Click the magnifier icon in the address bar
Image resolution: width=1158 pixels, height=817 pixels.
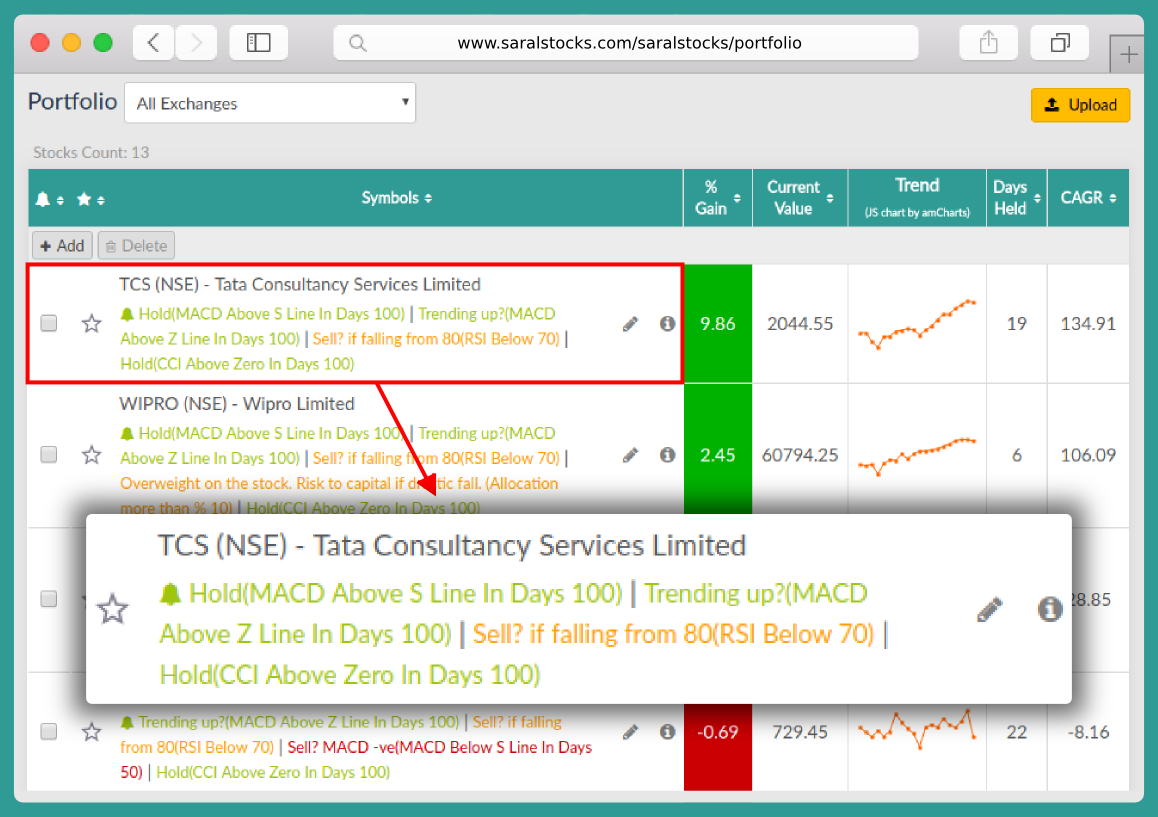click(357, 44)
